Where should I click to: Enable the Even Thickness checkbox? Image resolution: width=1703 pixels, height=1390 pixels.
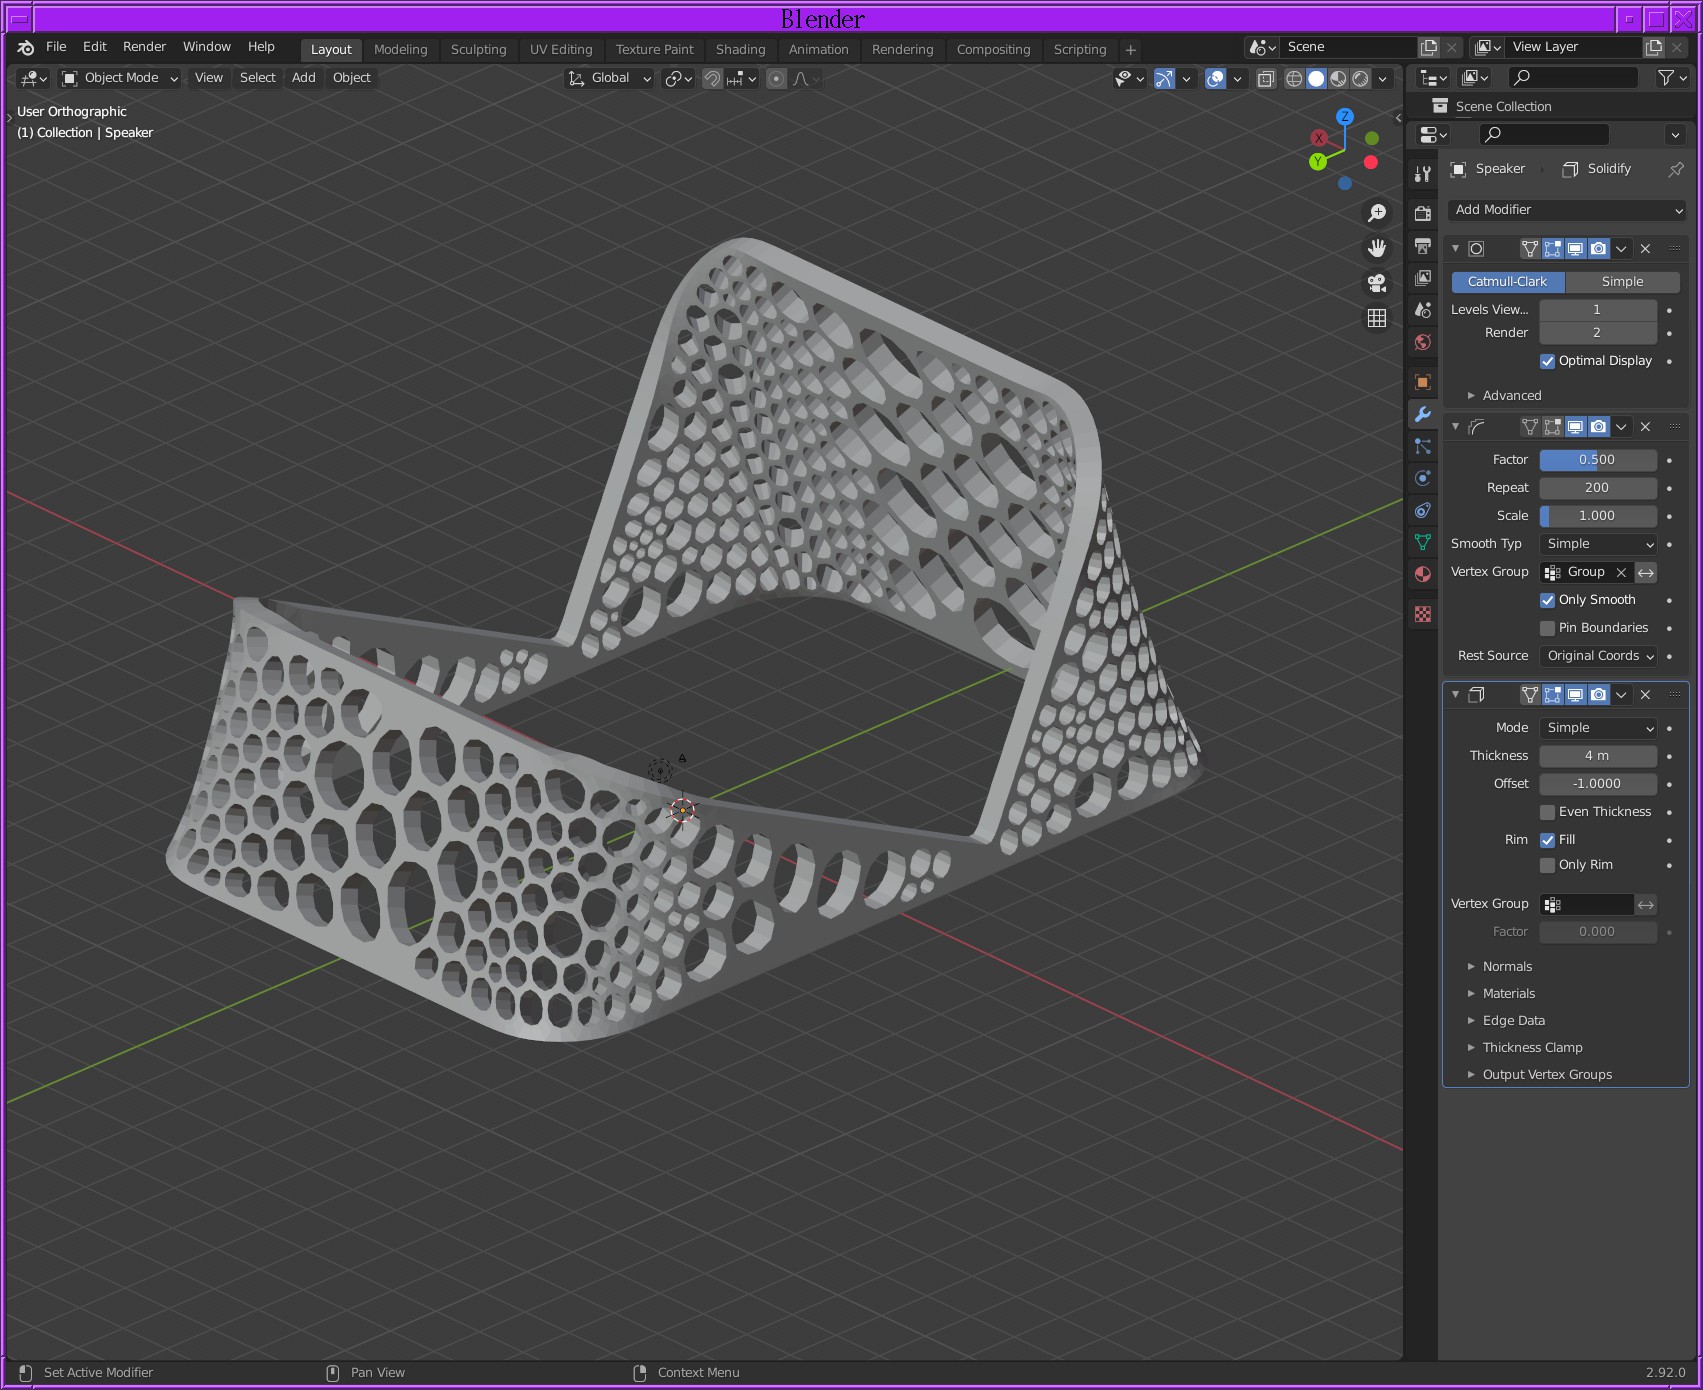(x=1547, y=812)
